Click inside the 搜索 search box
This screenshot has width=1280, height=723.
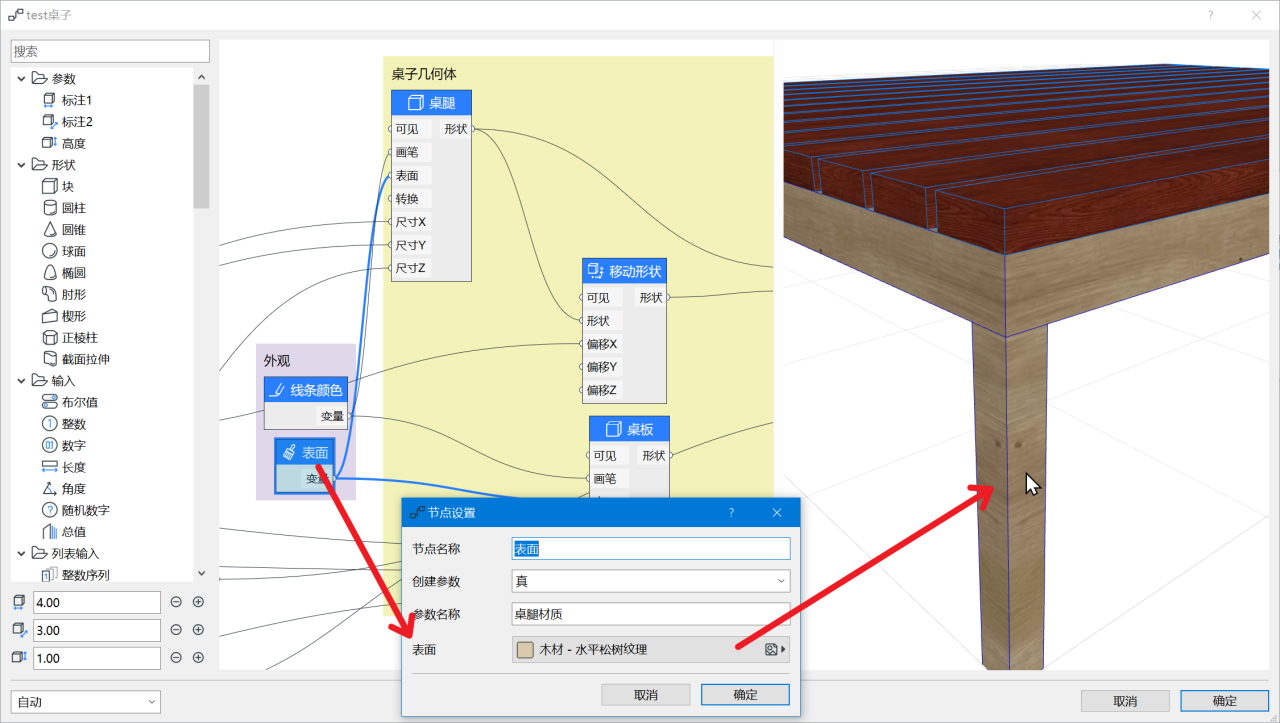(110, 50)
